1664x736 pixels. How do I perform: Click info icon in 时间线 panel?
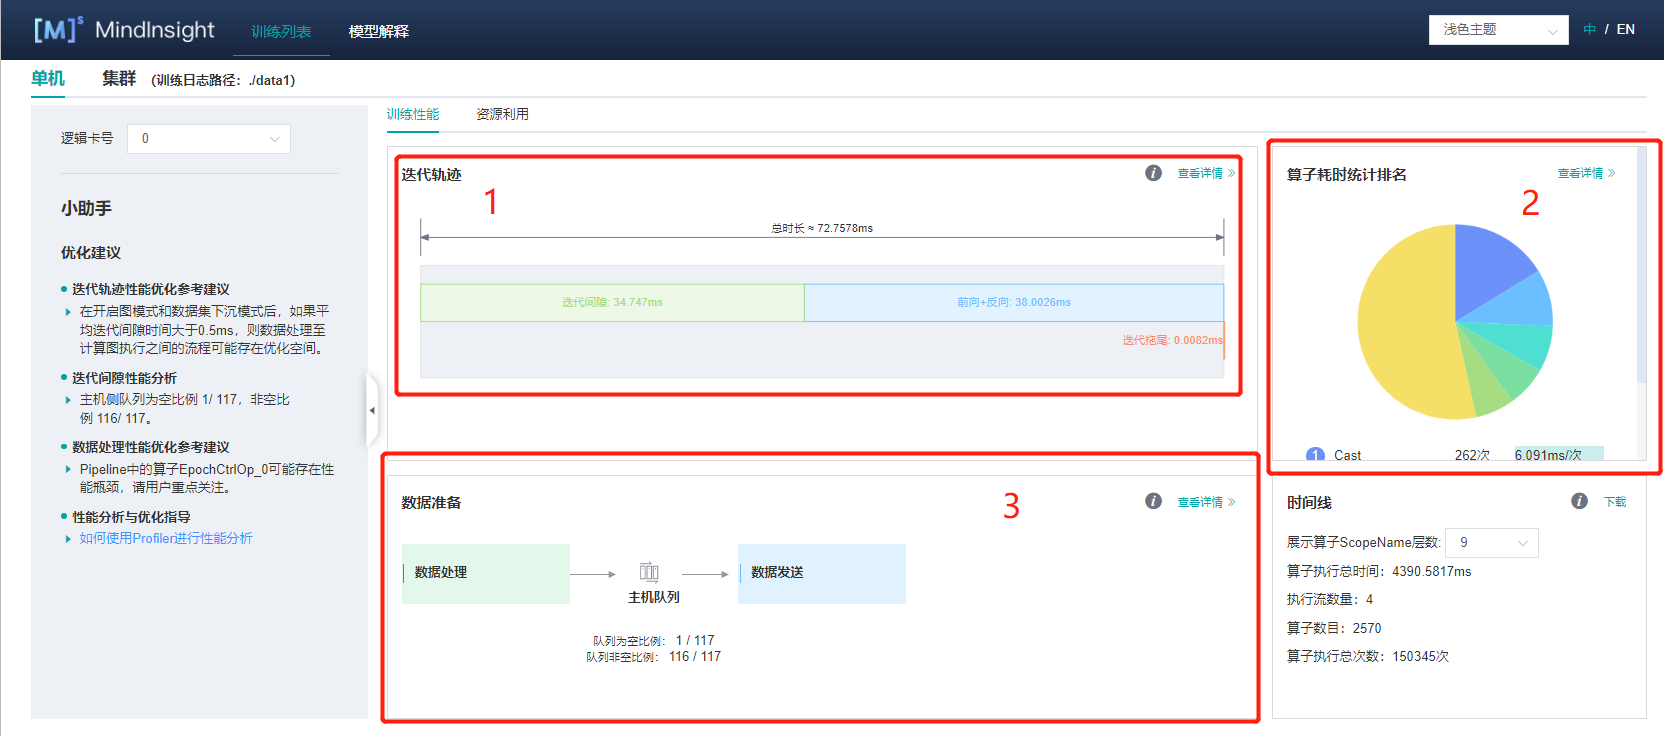1579,501
